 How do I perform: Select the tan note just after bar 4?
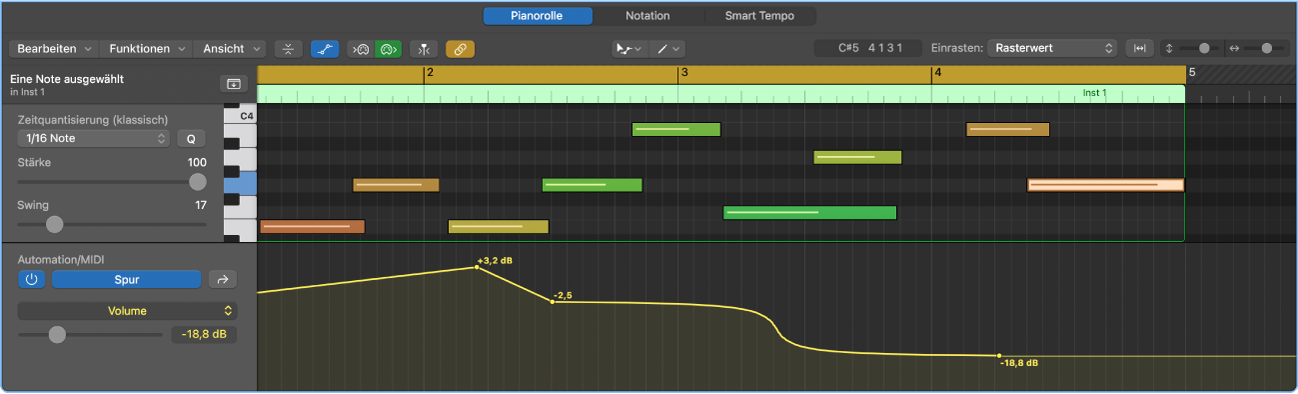(x=1008, y=129)
